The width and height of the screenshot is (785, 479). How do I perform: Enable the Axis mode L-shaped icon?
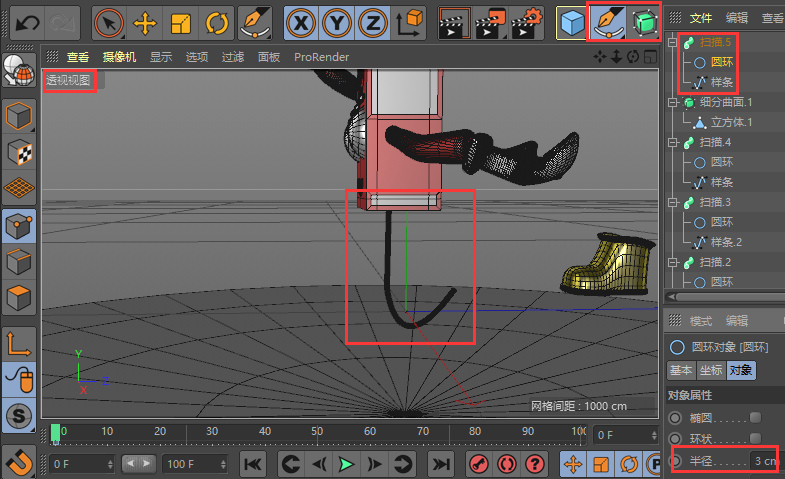point(19,343)
